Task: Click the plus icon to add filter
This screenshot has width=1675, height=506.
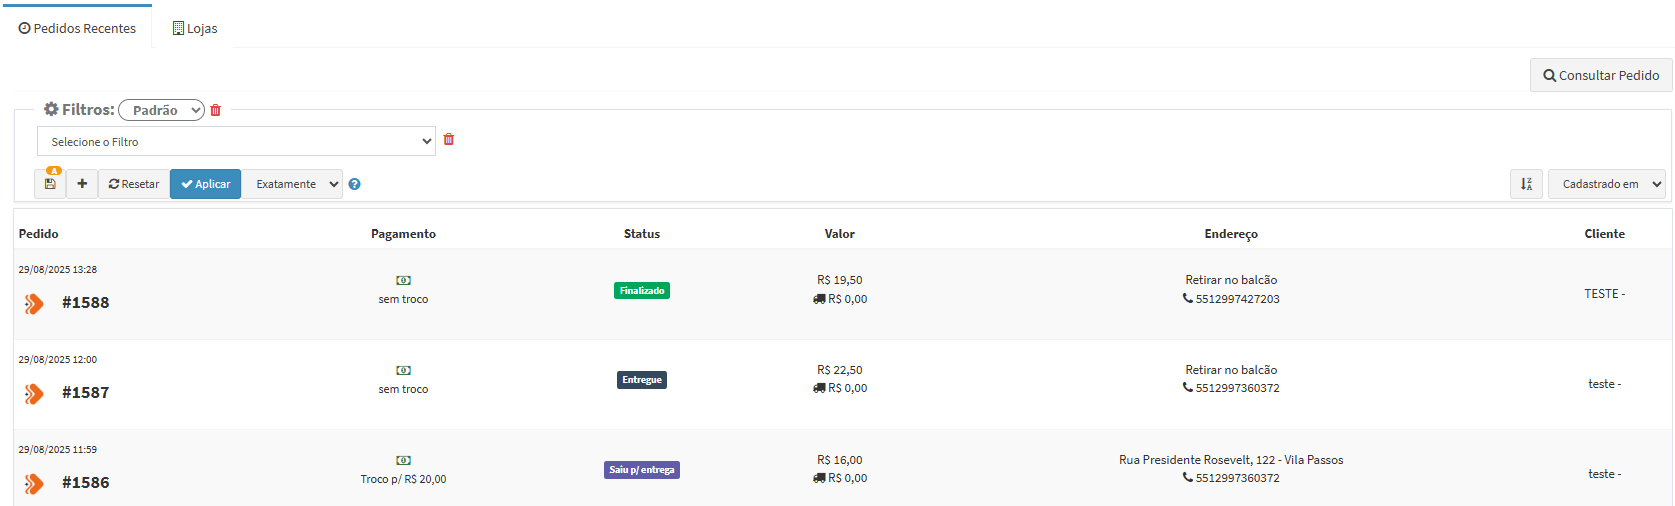Action: (x=82, y=184)
